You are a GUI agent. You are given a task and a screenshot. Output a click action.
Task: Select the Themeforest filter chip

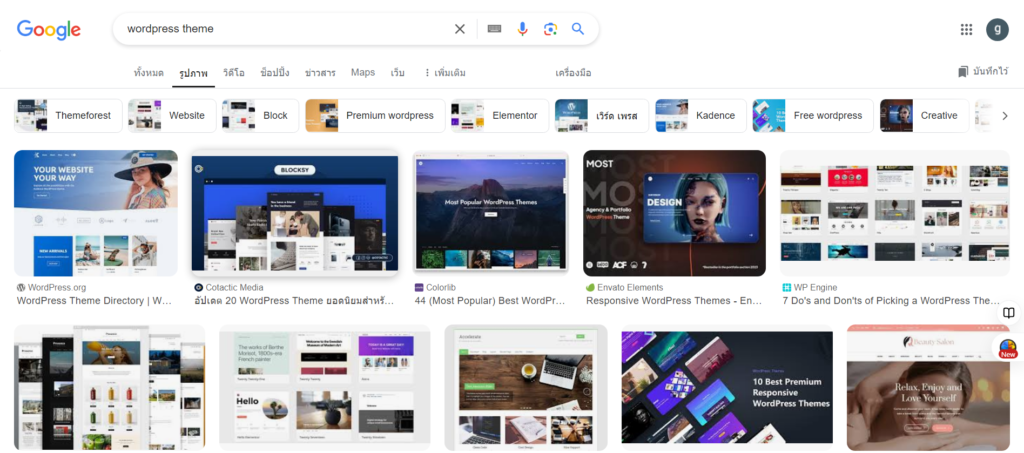click(69, 116)
